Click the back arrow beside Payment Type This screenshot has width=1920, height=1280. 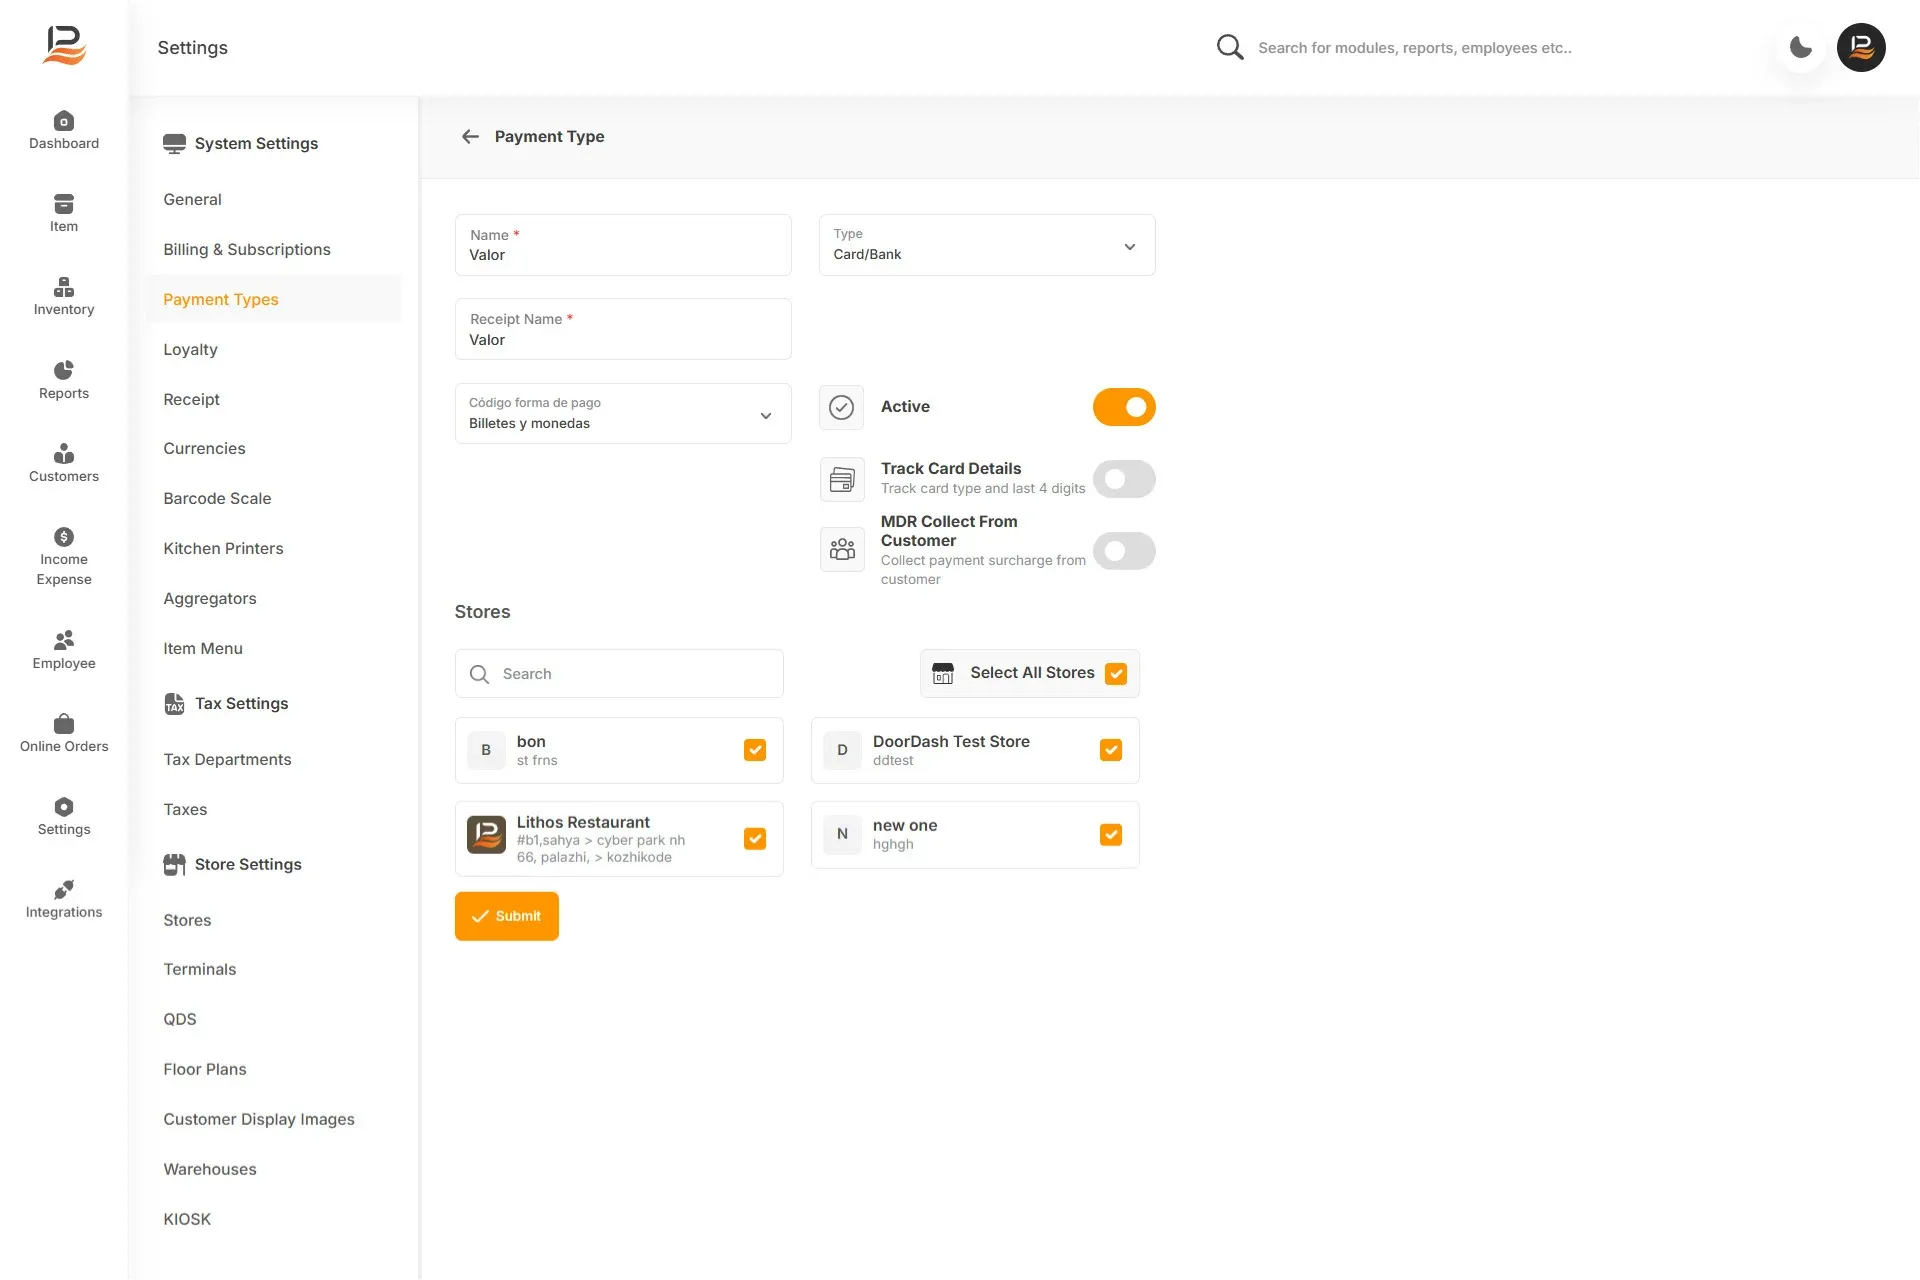(x=470, y=136)
